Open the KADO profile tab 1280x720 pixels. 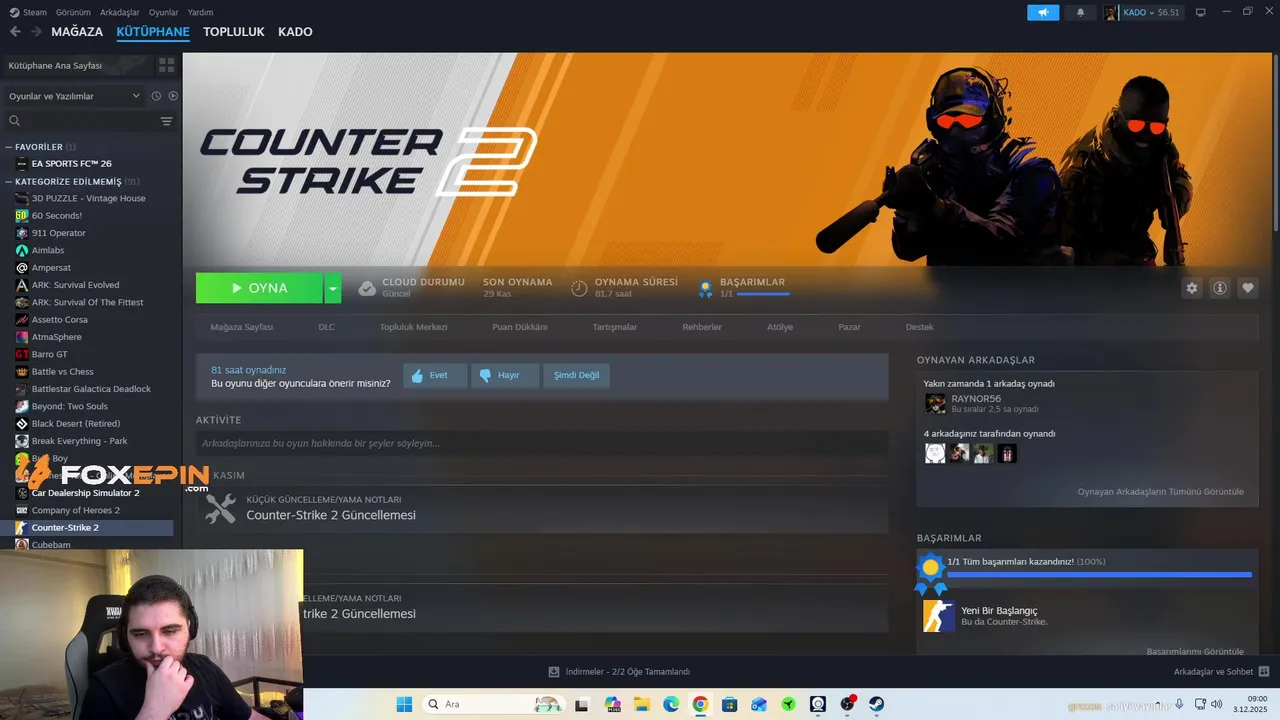click(x=295, y=32)
